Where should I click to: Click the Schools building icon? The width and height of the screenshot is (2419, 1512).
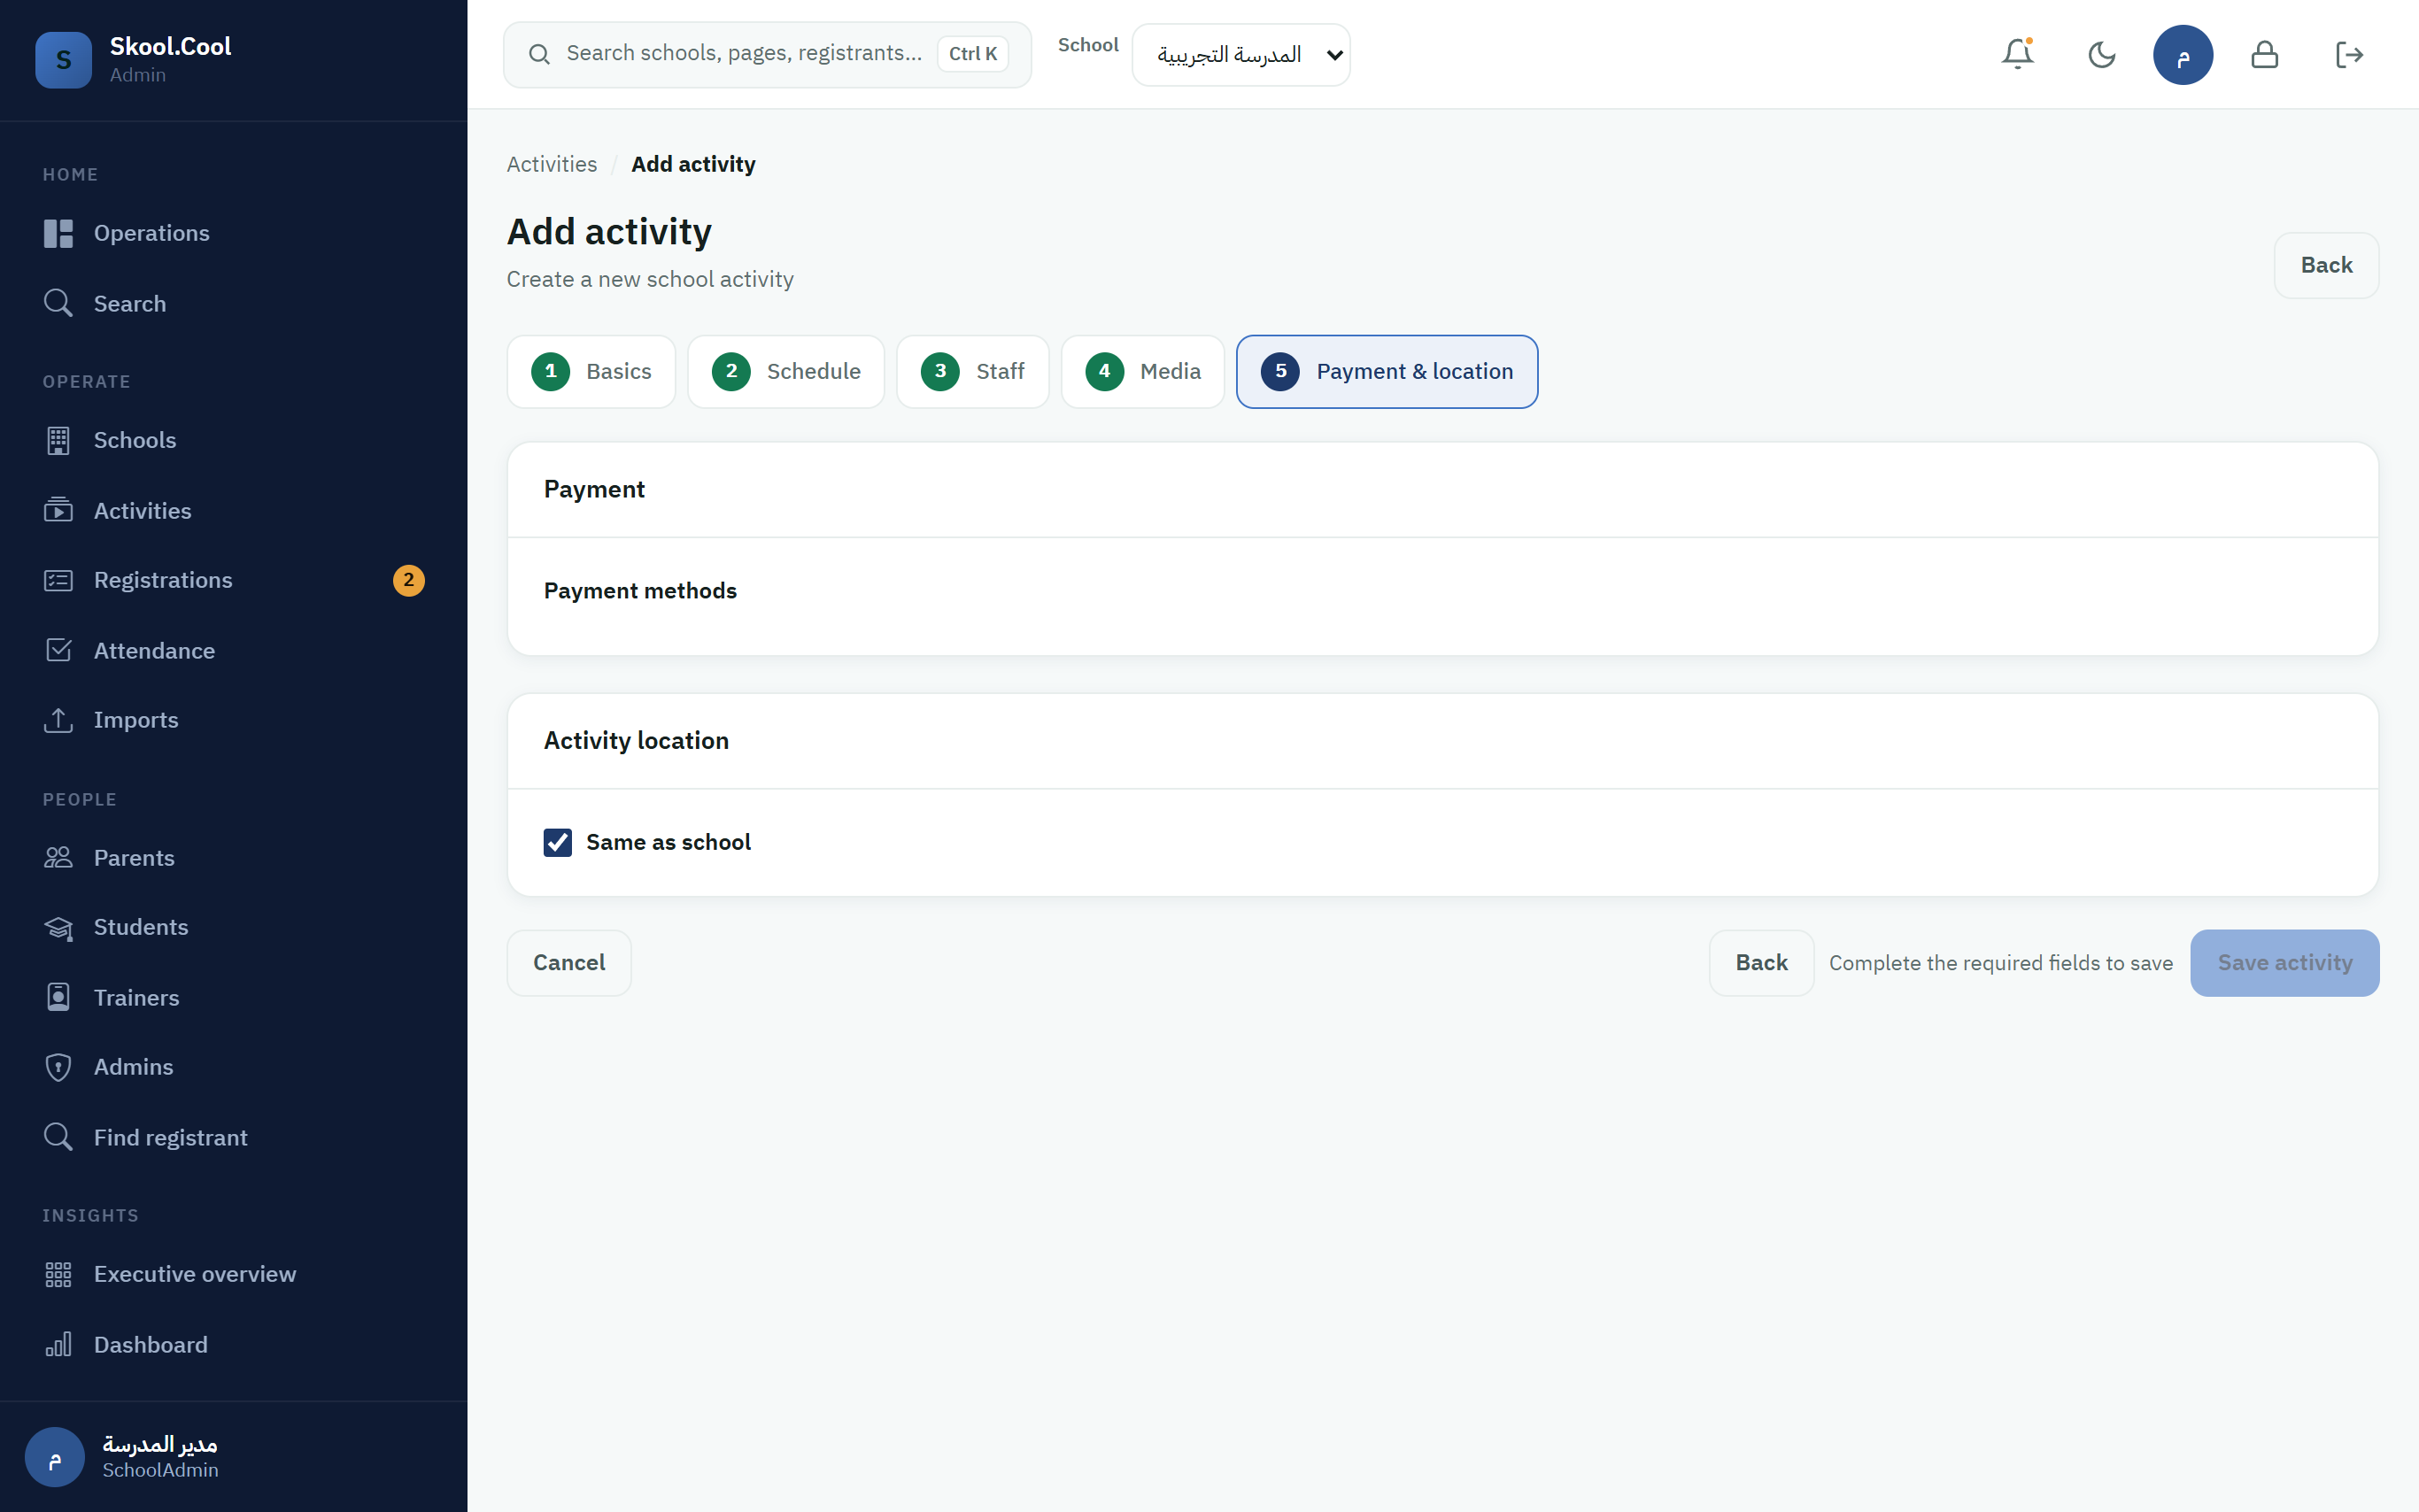point(58,440)
